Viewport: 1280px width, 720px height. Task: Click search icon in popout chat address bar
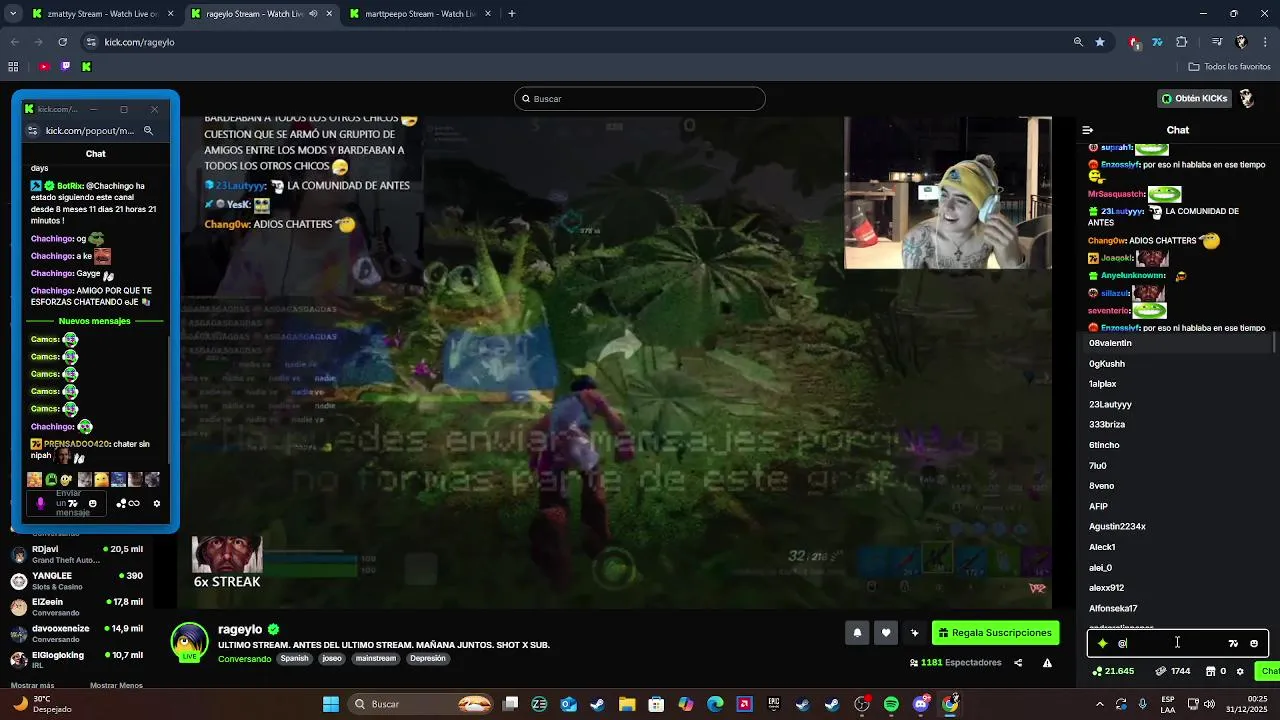[148, 130]
